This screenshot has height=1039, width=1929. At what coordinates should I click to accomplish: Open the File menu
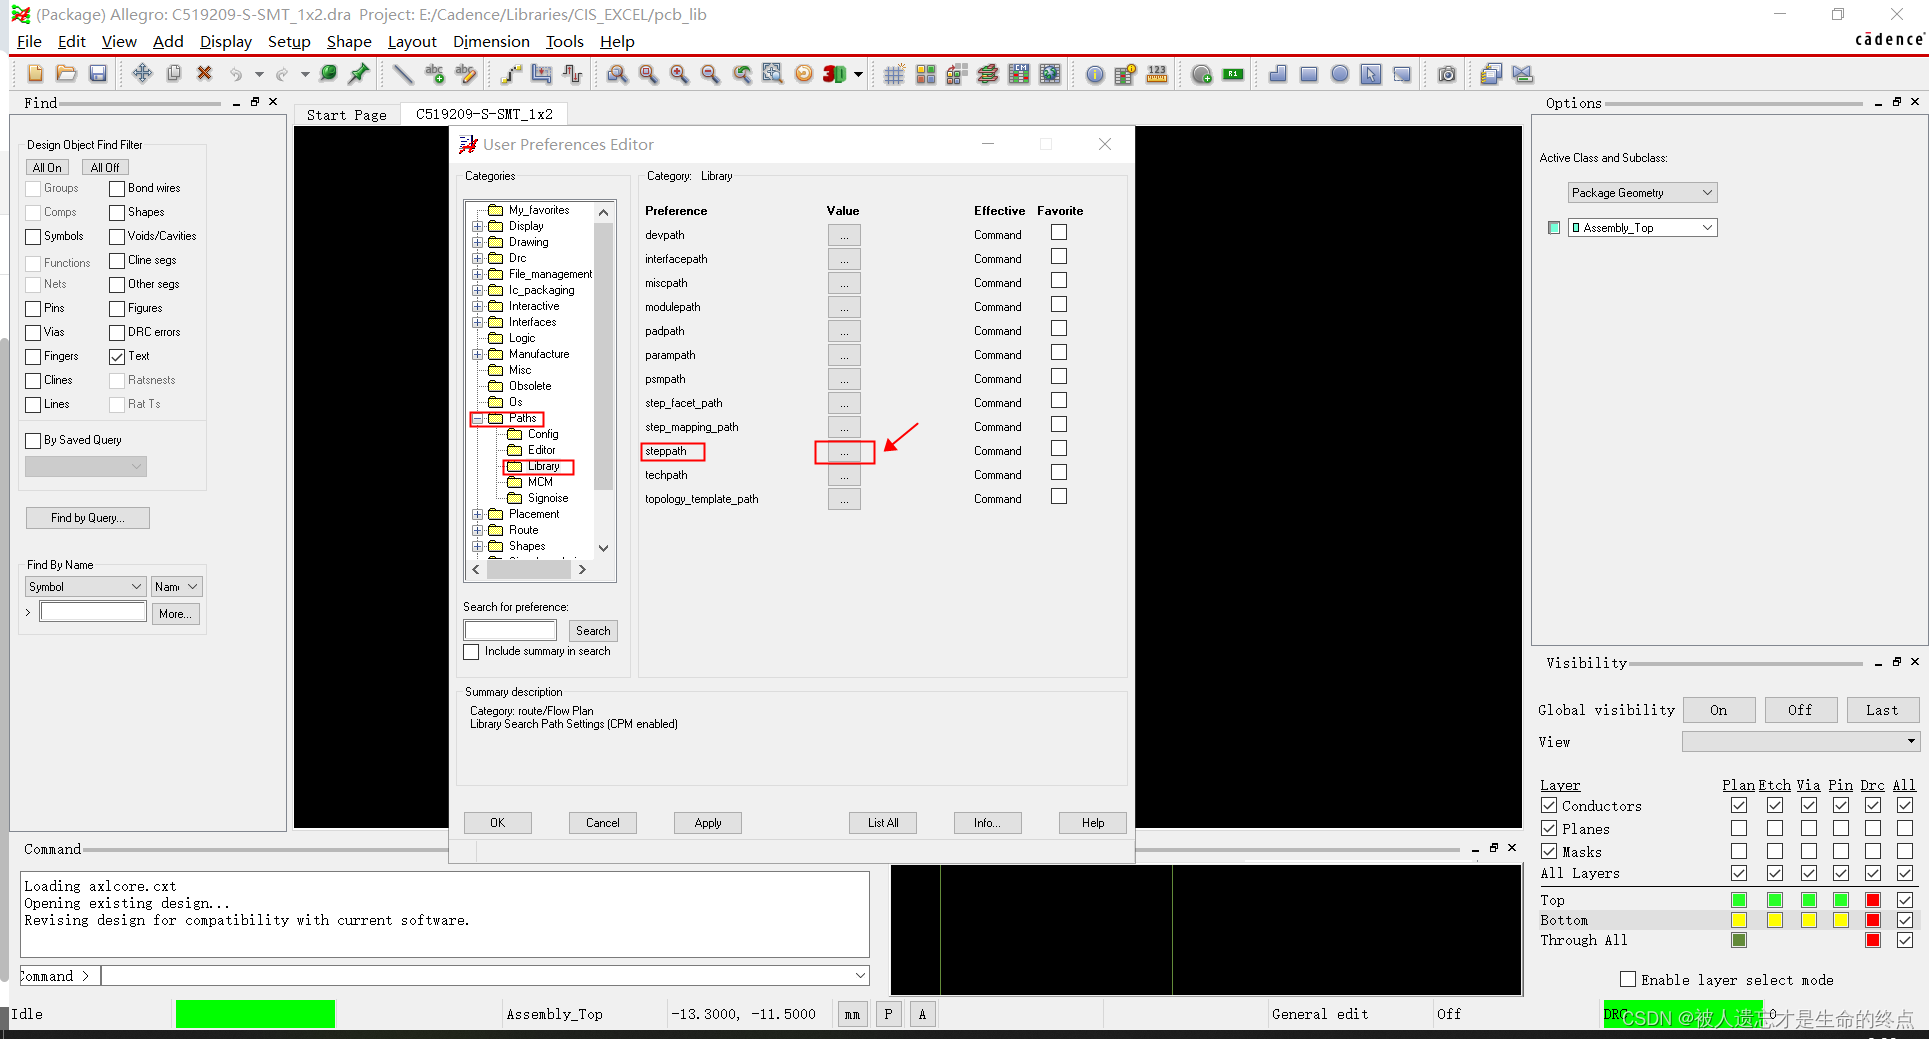tap(29, 41)
